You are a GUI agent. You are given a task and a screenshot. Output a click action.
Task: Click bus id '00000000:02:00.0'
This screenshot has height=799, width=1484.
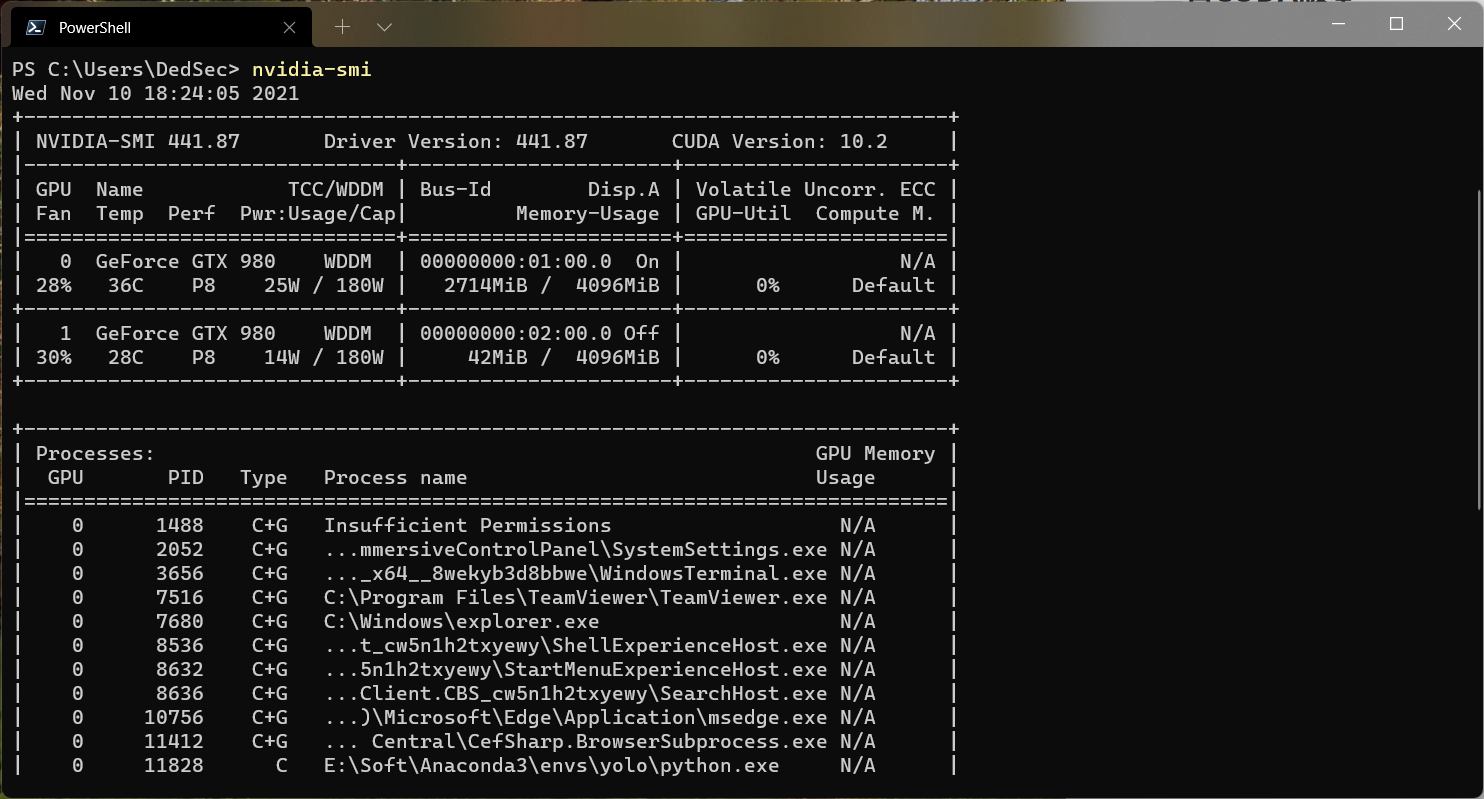pos(516,334)
